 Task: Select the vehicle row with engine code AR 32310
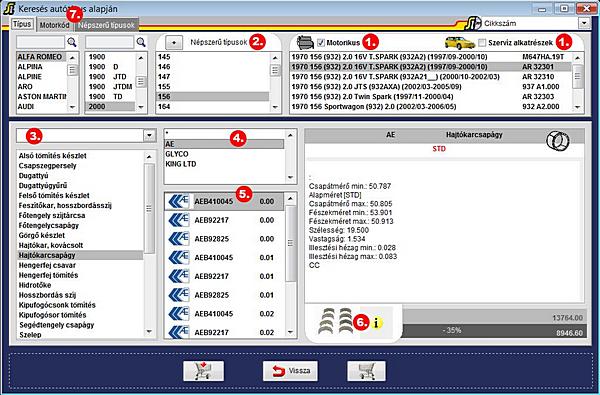pos(430,77)
